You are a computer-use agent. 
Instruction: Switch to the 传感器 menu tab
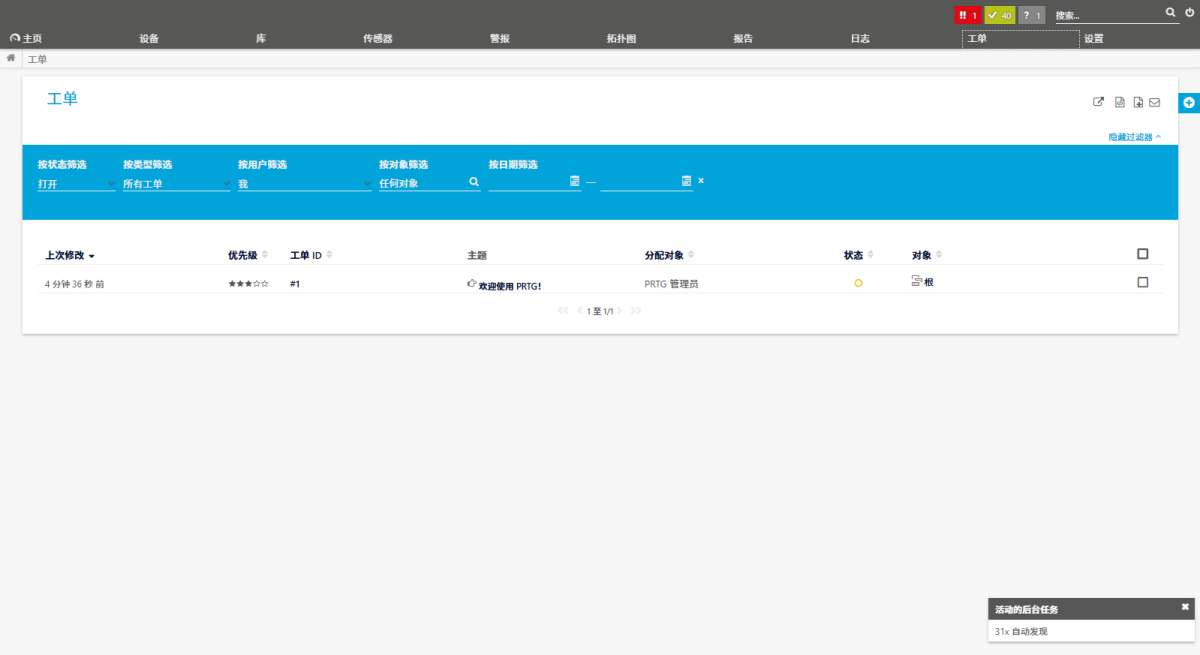(377, 37)
